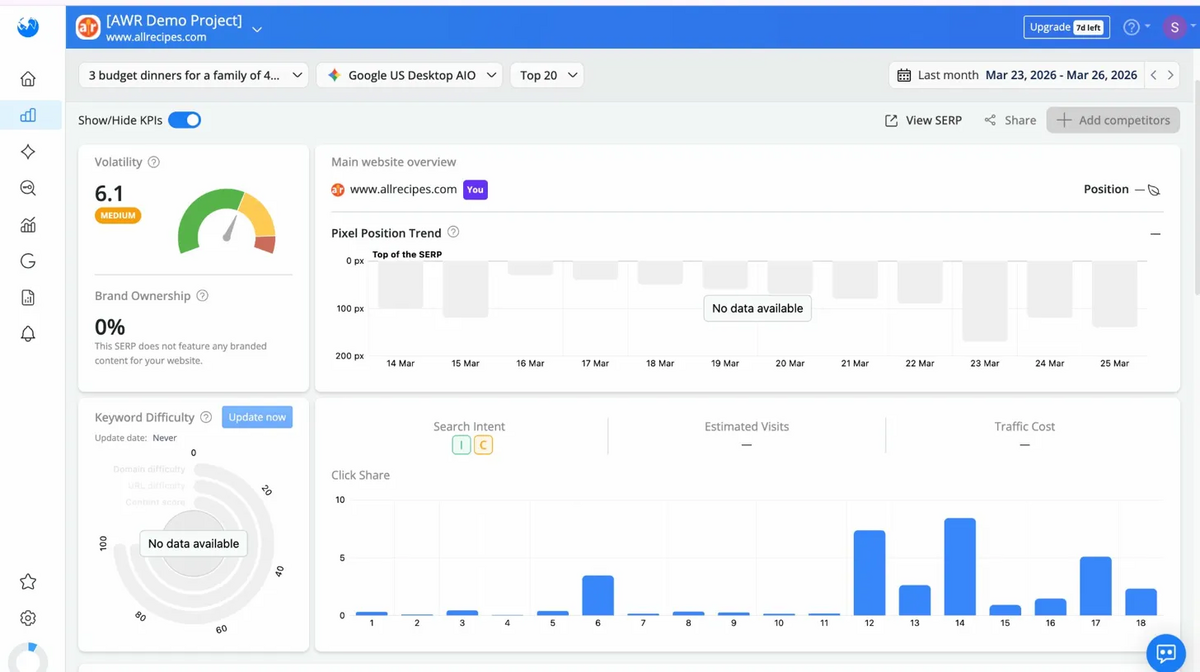Click the You badge next to allrecipes

click(475, 189)
